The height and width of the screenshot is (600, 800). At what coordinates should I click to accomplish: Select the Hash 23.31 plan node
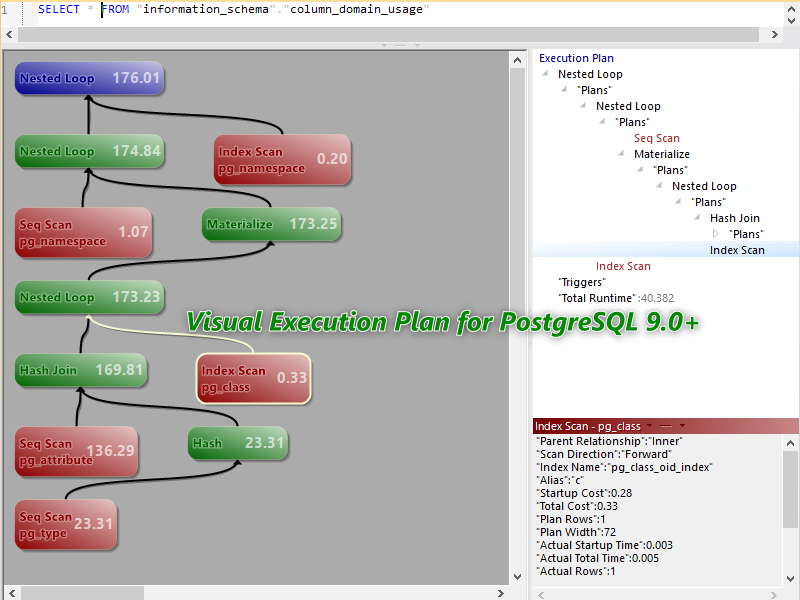click(238, 443)
